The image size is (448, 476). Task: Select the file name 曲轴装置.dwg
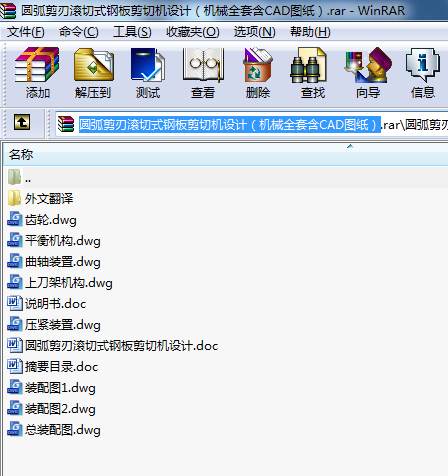63,262
